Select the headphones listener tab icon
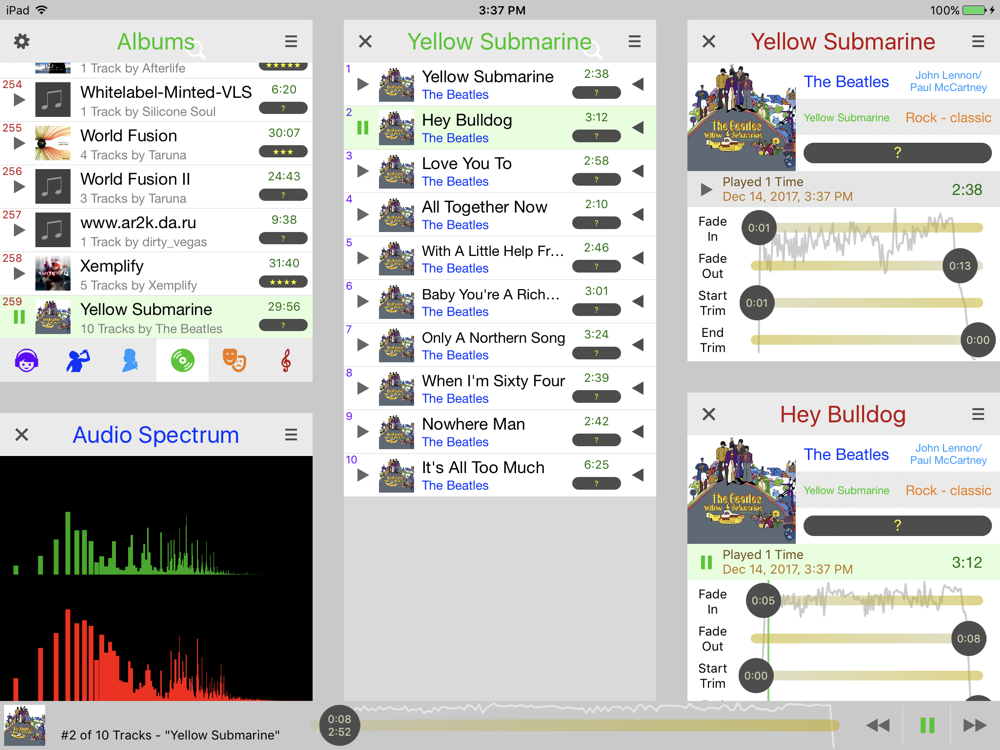The height and width of the screenshot is (750, 1000). coord(26,361)
